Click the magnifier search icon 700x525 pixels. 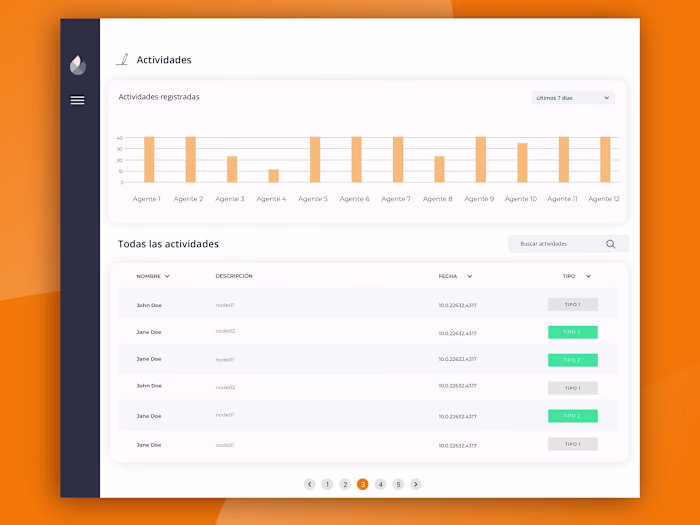pos(610,244)
